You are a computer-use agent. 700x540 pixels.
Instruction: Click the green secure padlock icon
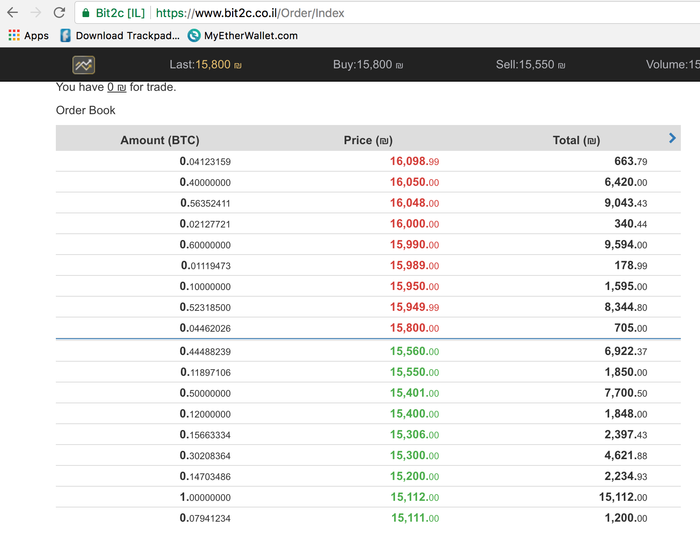coord(86,13)
